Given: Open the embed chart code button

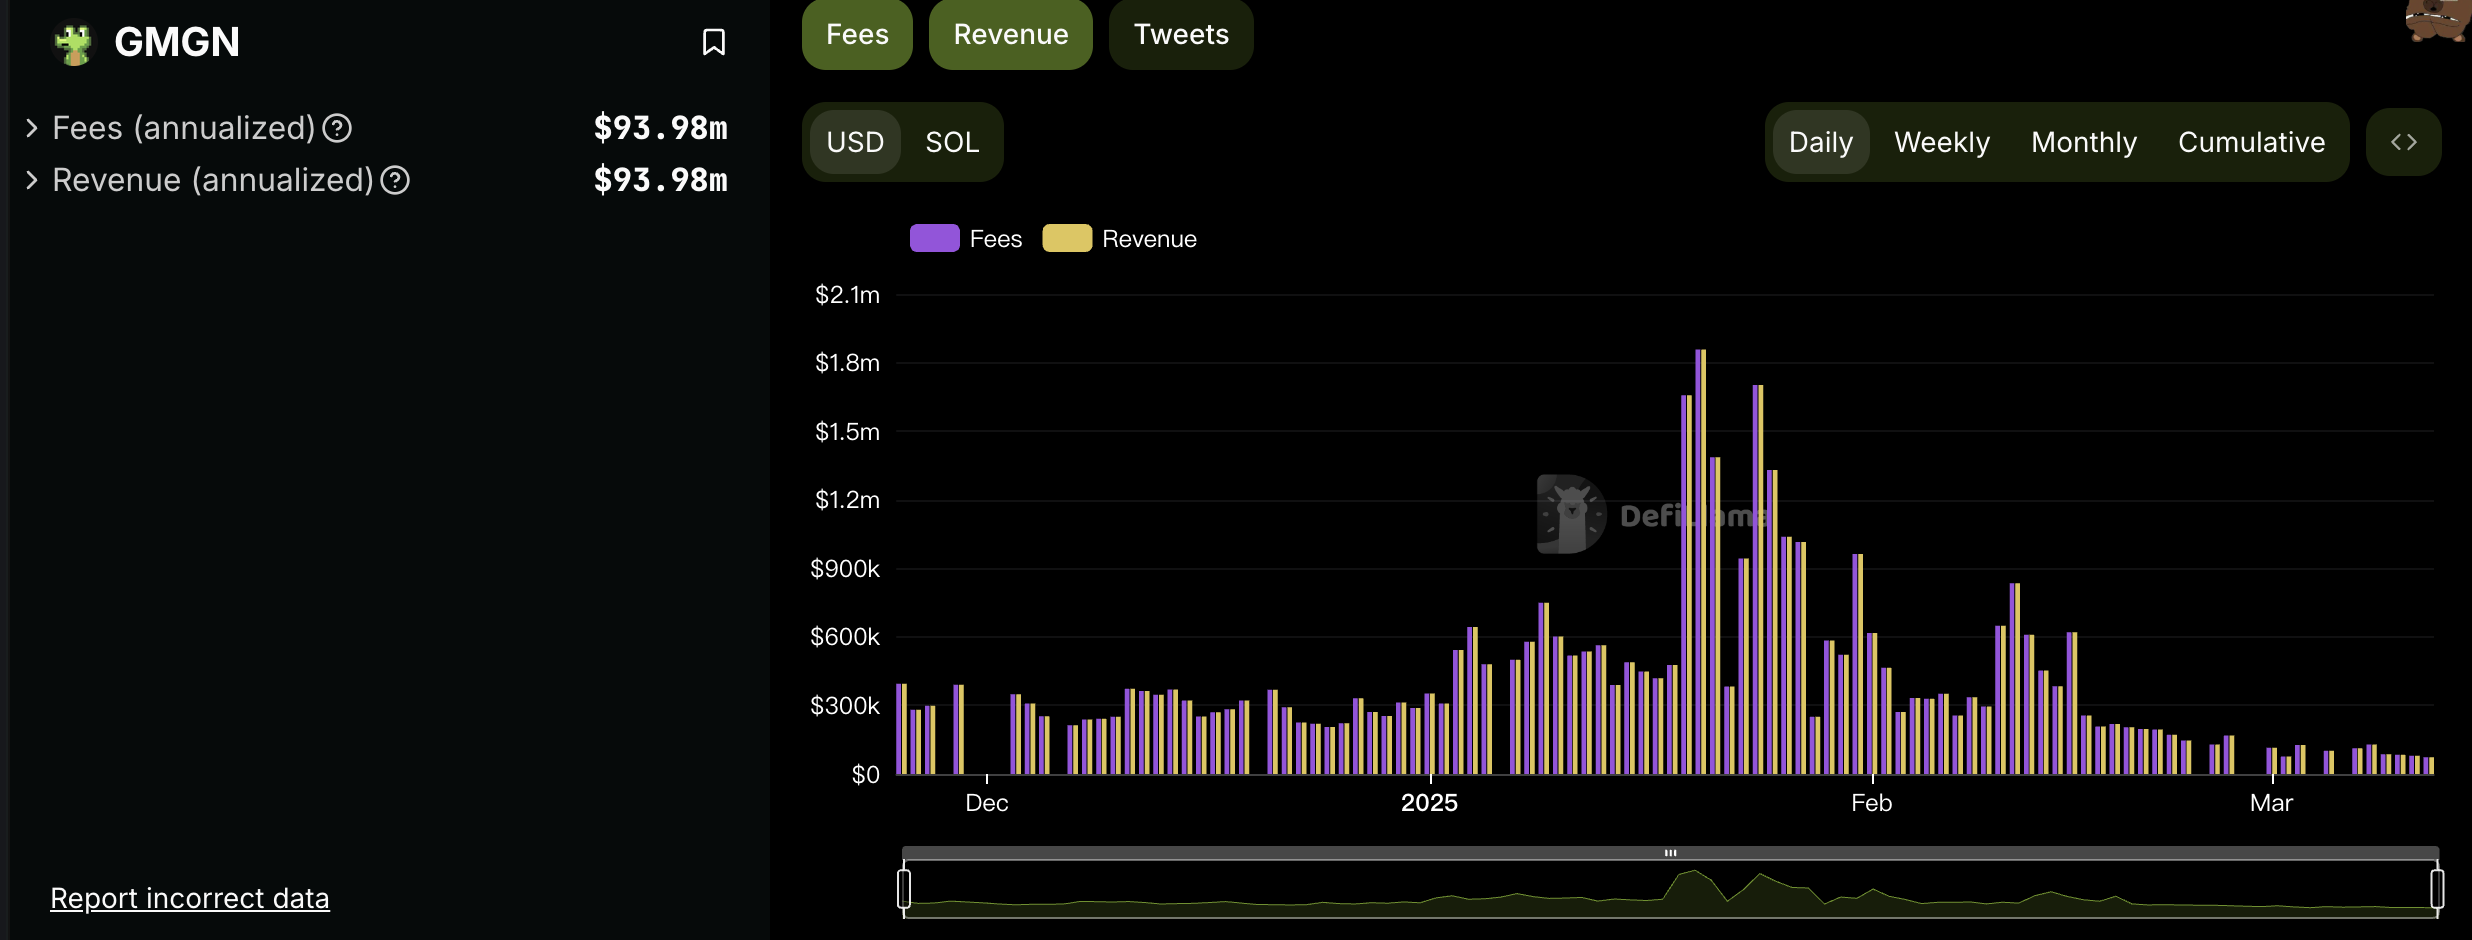Looking at the screenshot, I should [2403, 142].
